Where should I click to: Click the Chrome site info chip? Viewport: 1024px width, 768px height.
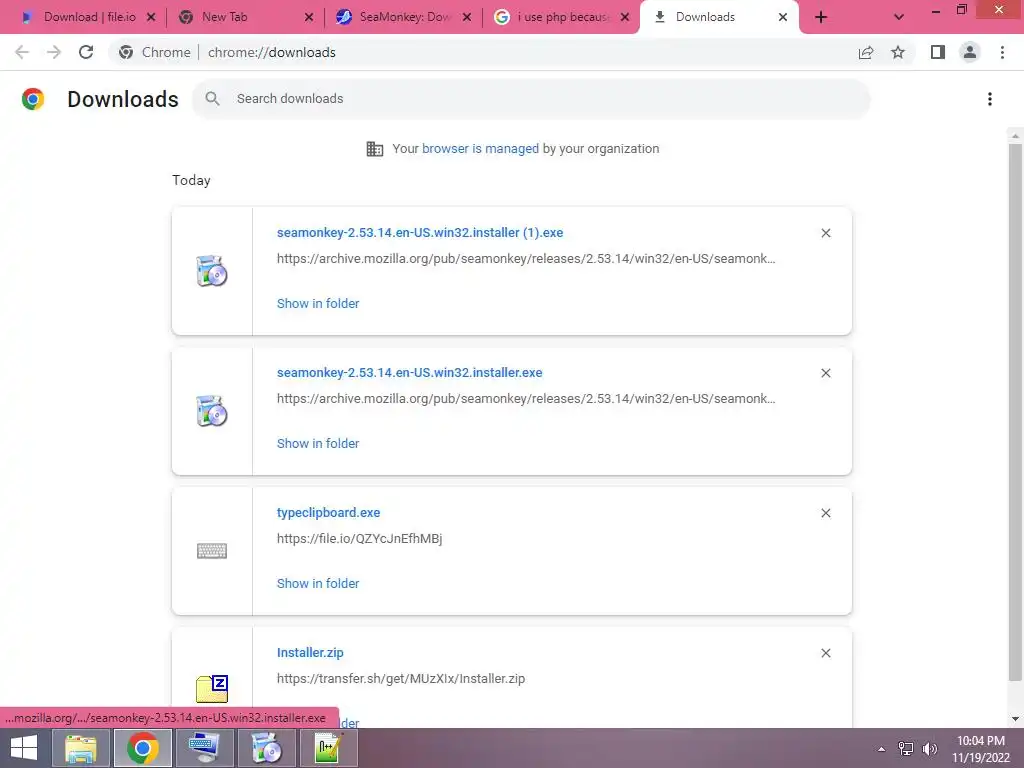click(155, 52)
